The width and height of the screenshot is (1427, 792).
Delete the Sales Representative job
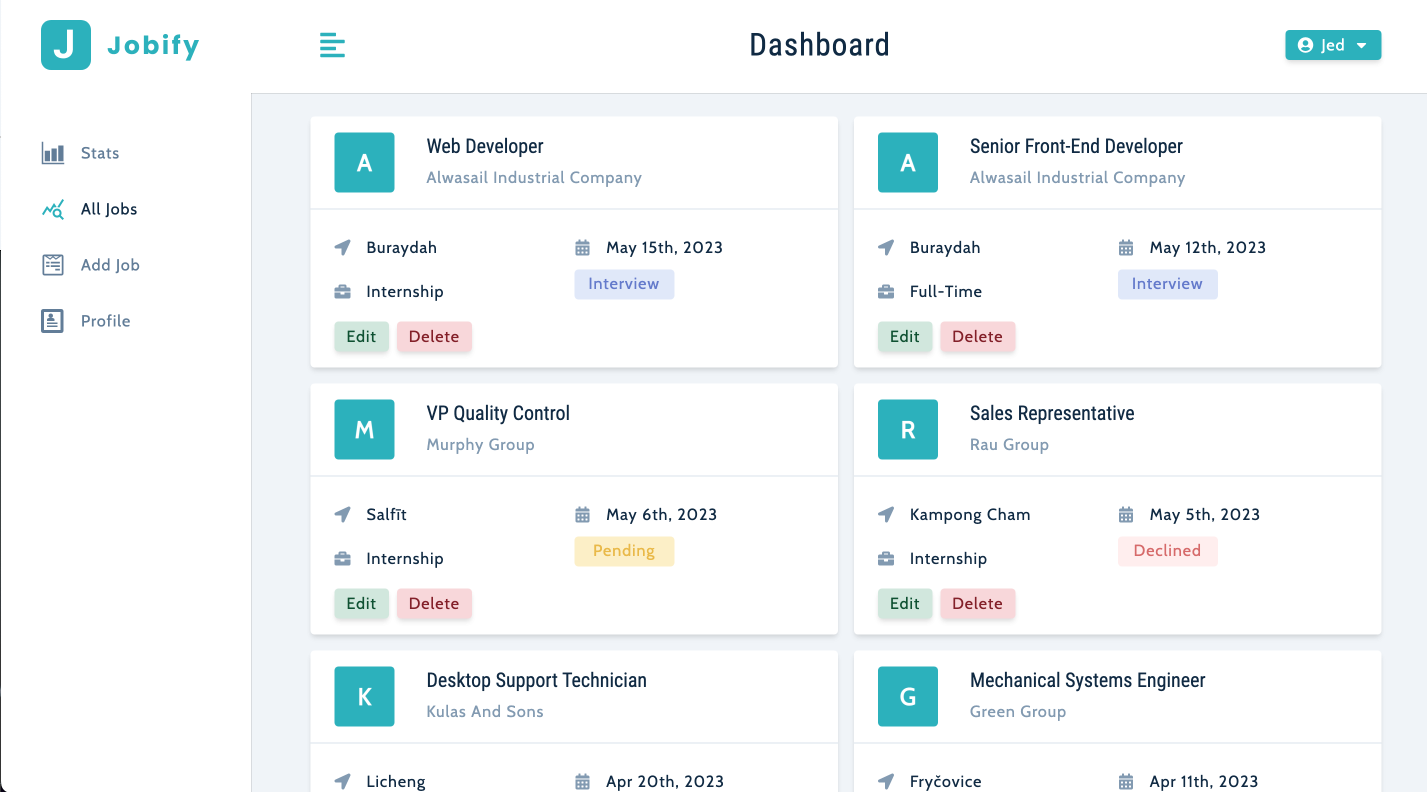(977, 604)
